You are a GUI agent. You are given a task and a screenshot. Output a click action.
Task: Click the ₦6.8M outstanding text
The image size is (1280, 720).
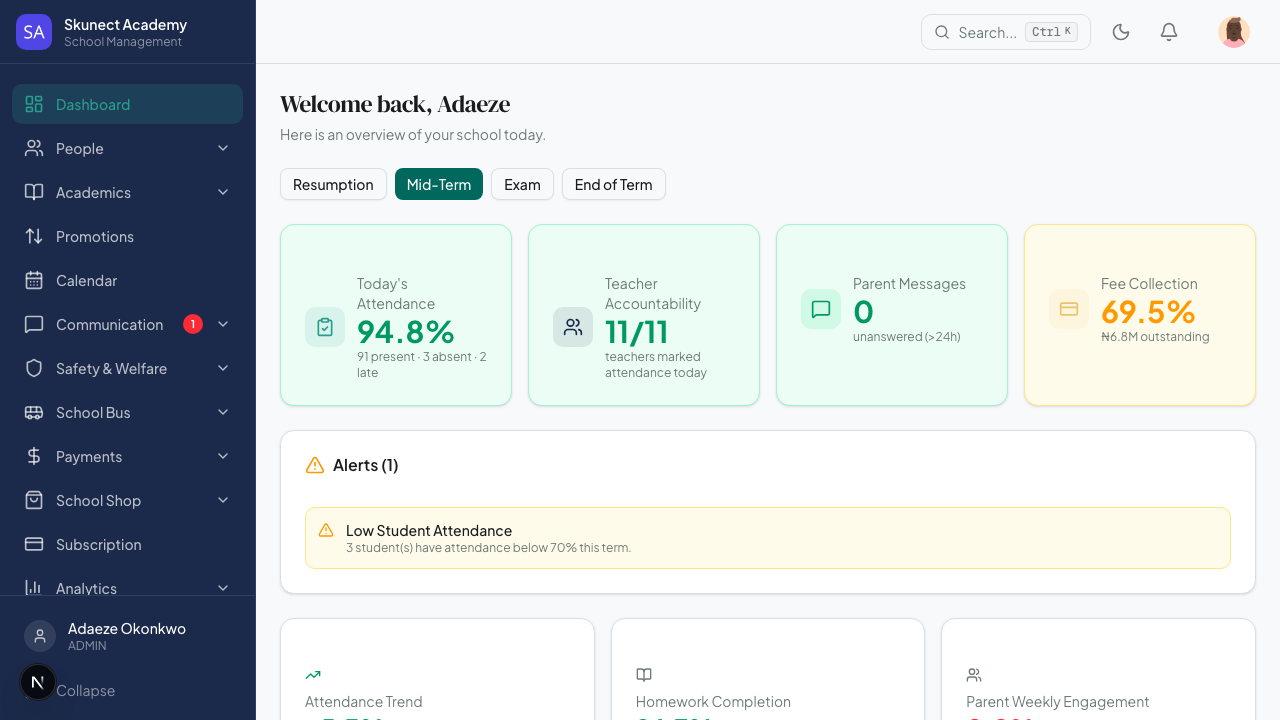coord(1155,337)
